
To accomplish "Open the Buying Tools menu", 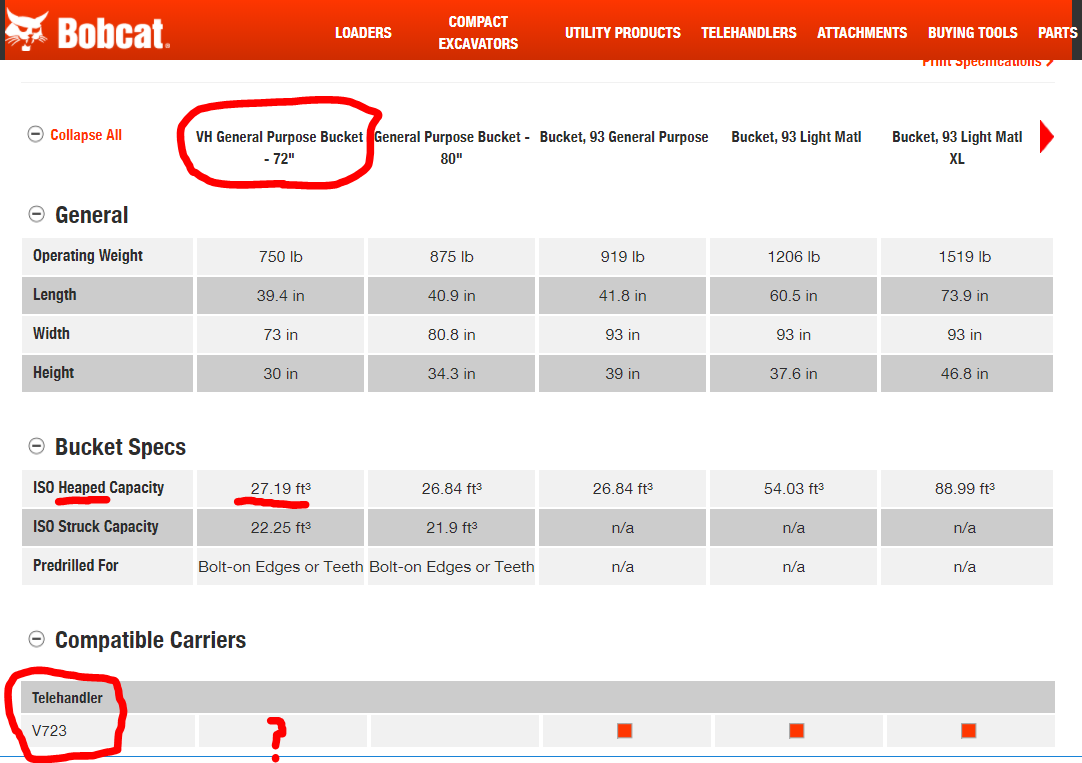I will [972, 32].
